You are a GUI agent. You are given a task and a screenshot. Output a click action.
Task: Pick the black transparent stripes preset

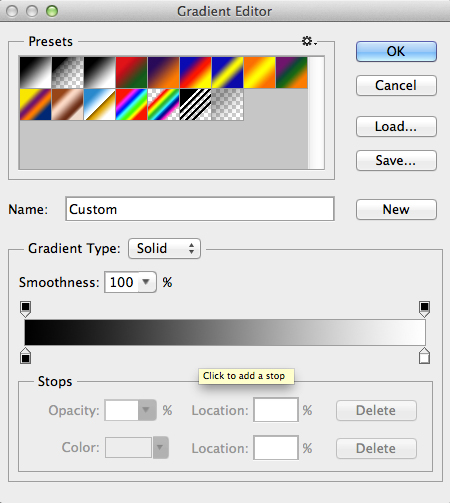pos(195,104)
